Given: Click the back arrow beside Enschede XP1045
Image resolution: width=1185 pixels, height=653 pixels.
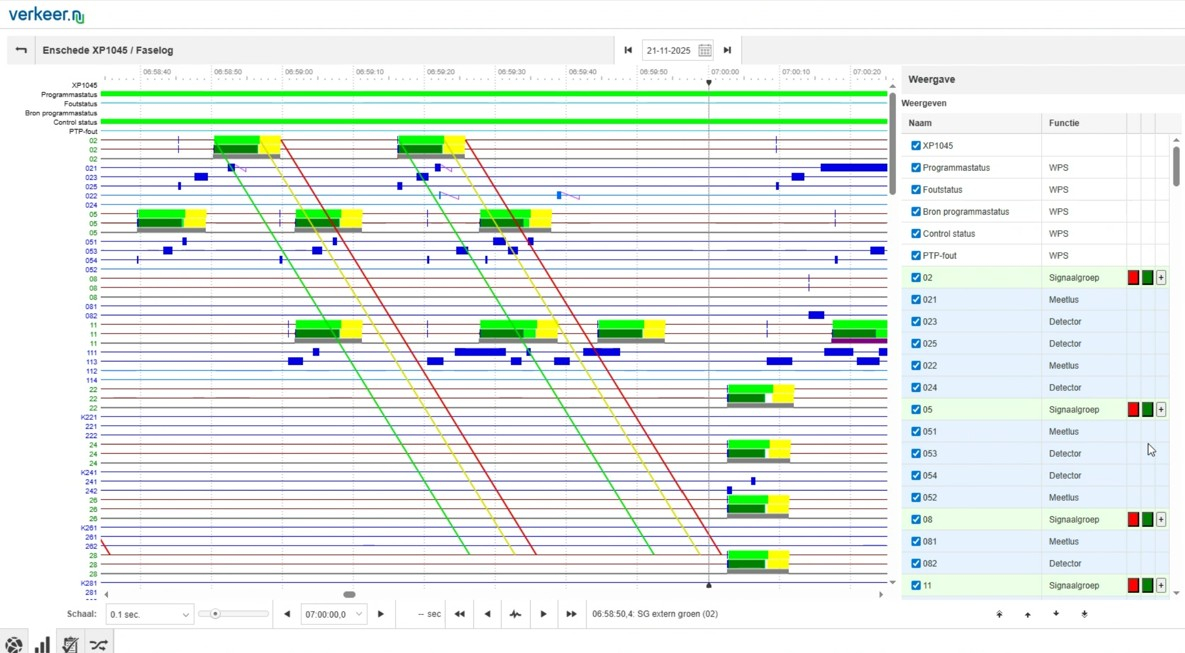Looking at the screenshot, I should coord(21,50).
